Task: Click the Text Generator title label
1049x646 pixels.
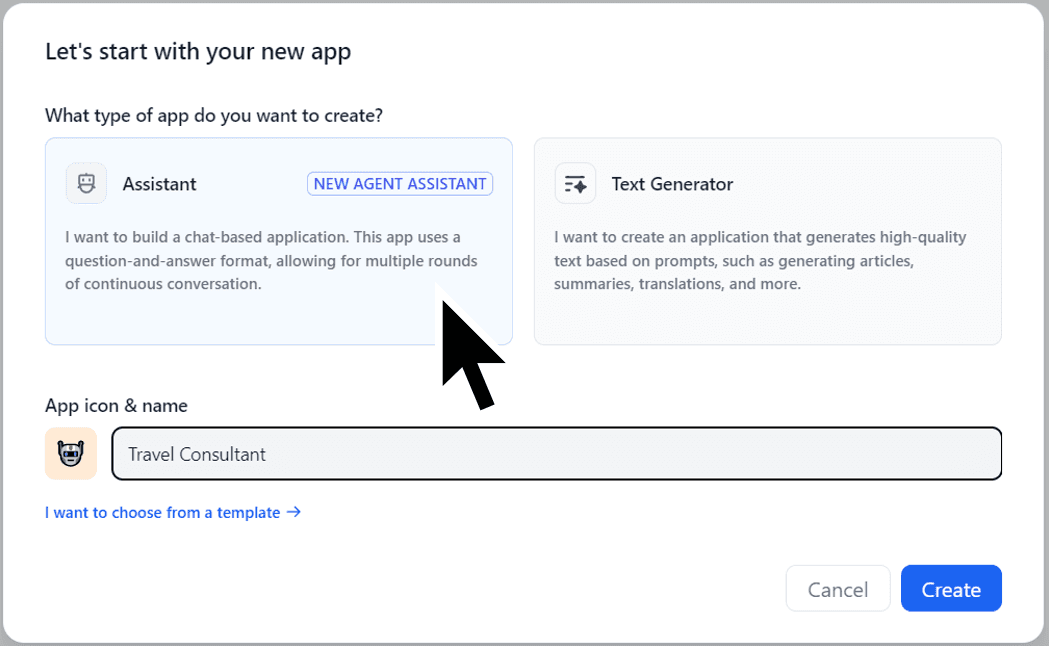Action: click(672, 184)
